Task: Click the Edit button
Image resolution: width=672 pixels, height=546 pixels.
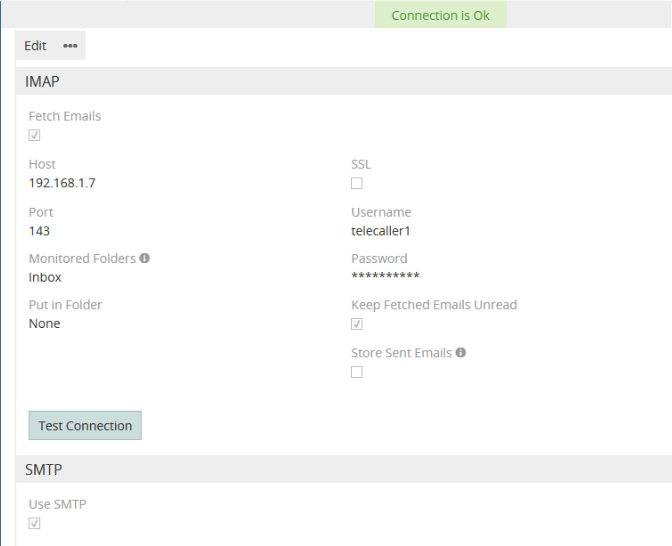Action: [x=35, y=45]
